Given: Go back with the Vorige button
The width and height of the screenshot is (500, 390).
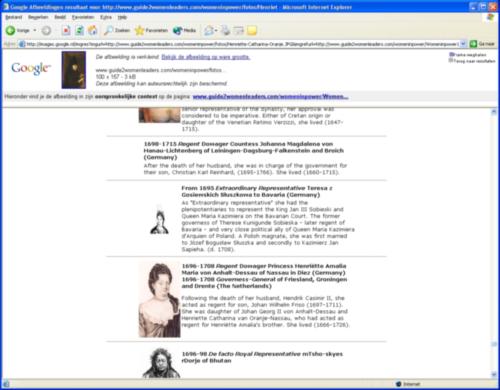Looking at the screenshot, I should point(18,31).
